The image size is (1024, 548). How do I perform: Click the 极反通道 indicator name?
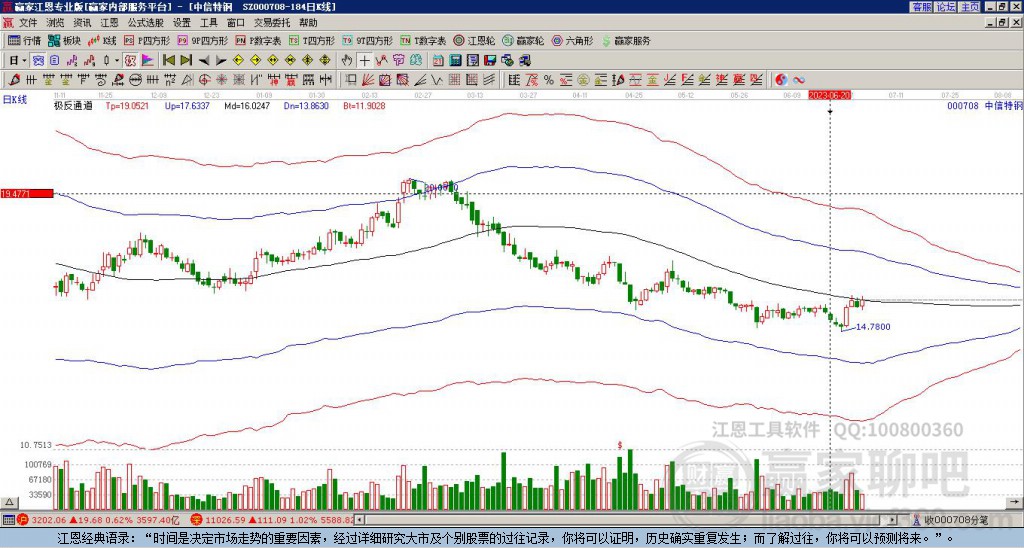73,105
